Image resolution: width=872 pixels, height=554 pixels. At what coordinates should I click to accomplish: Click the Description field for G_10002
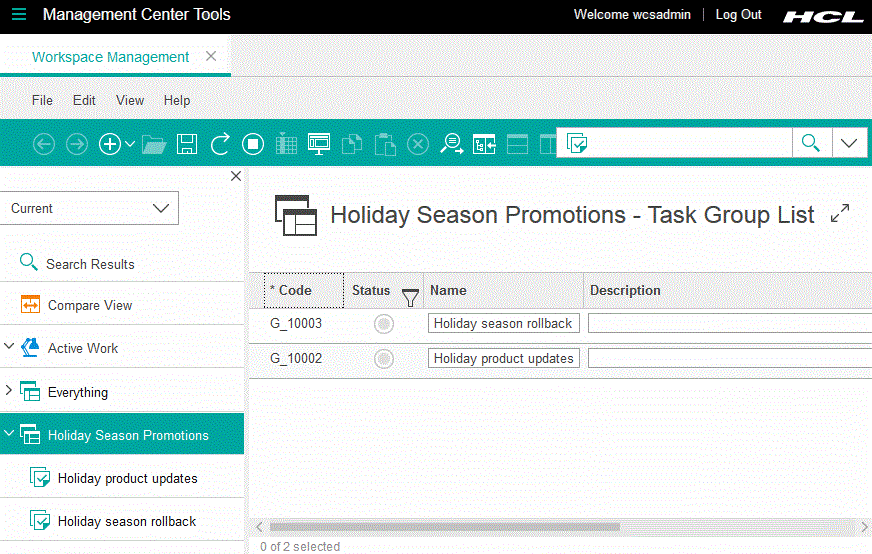(730, 358)
